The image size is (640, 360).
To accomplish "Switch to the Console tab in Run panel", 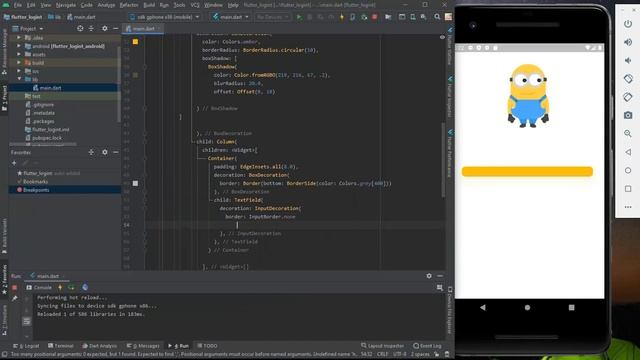I will click(x=39, y=288).
